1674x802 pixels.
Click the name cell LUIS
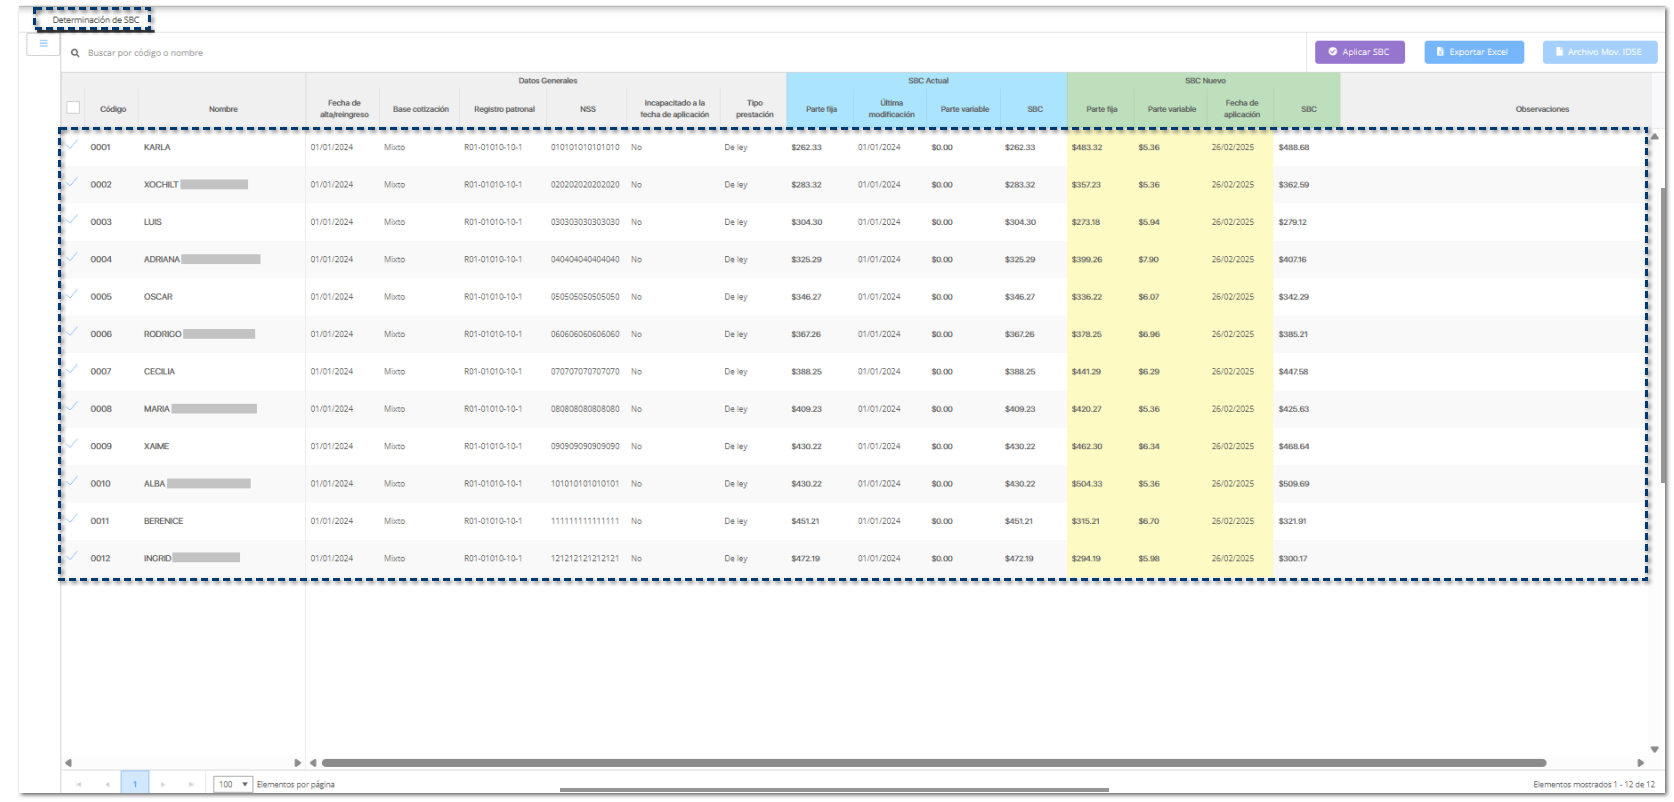152,222
